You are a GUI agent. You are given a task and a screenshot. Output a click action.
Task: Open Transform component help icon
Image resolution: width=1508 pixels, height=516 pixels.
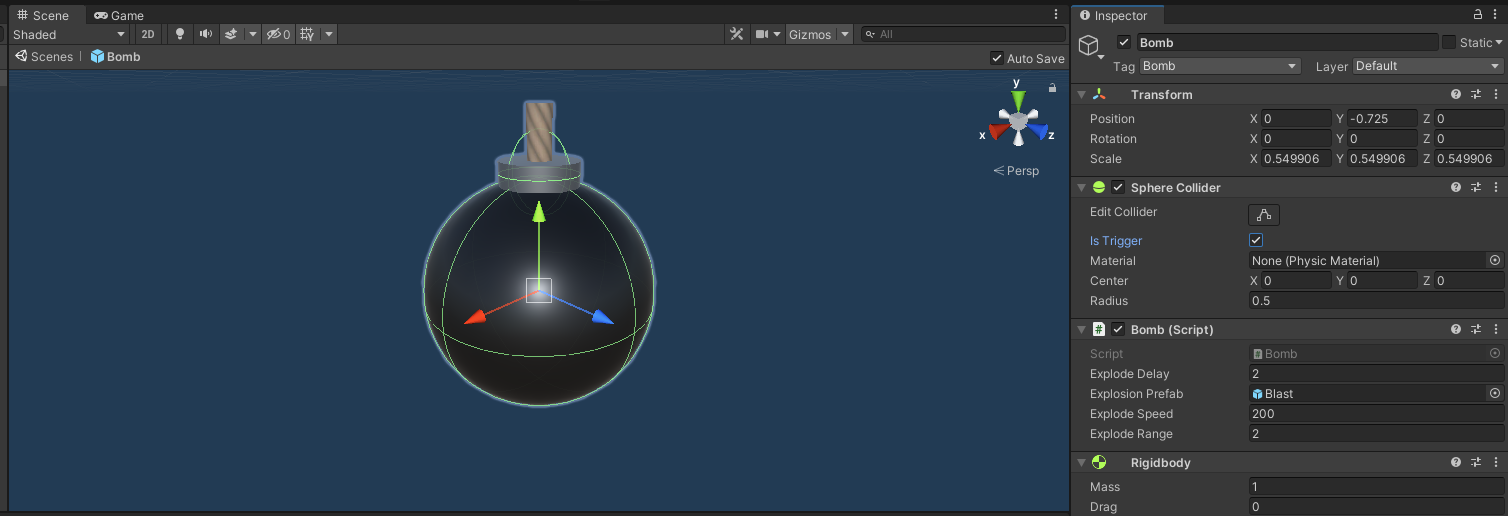coord(1456,94)
